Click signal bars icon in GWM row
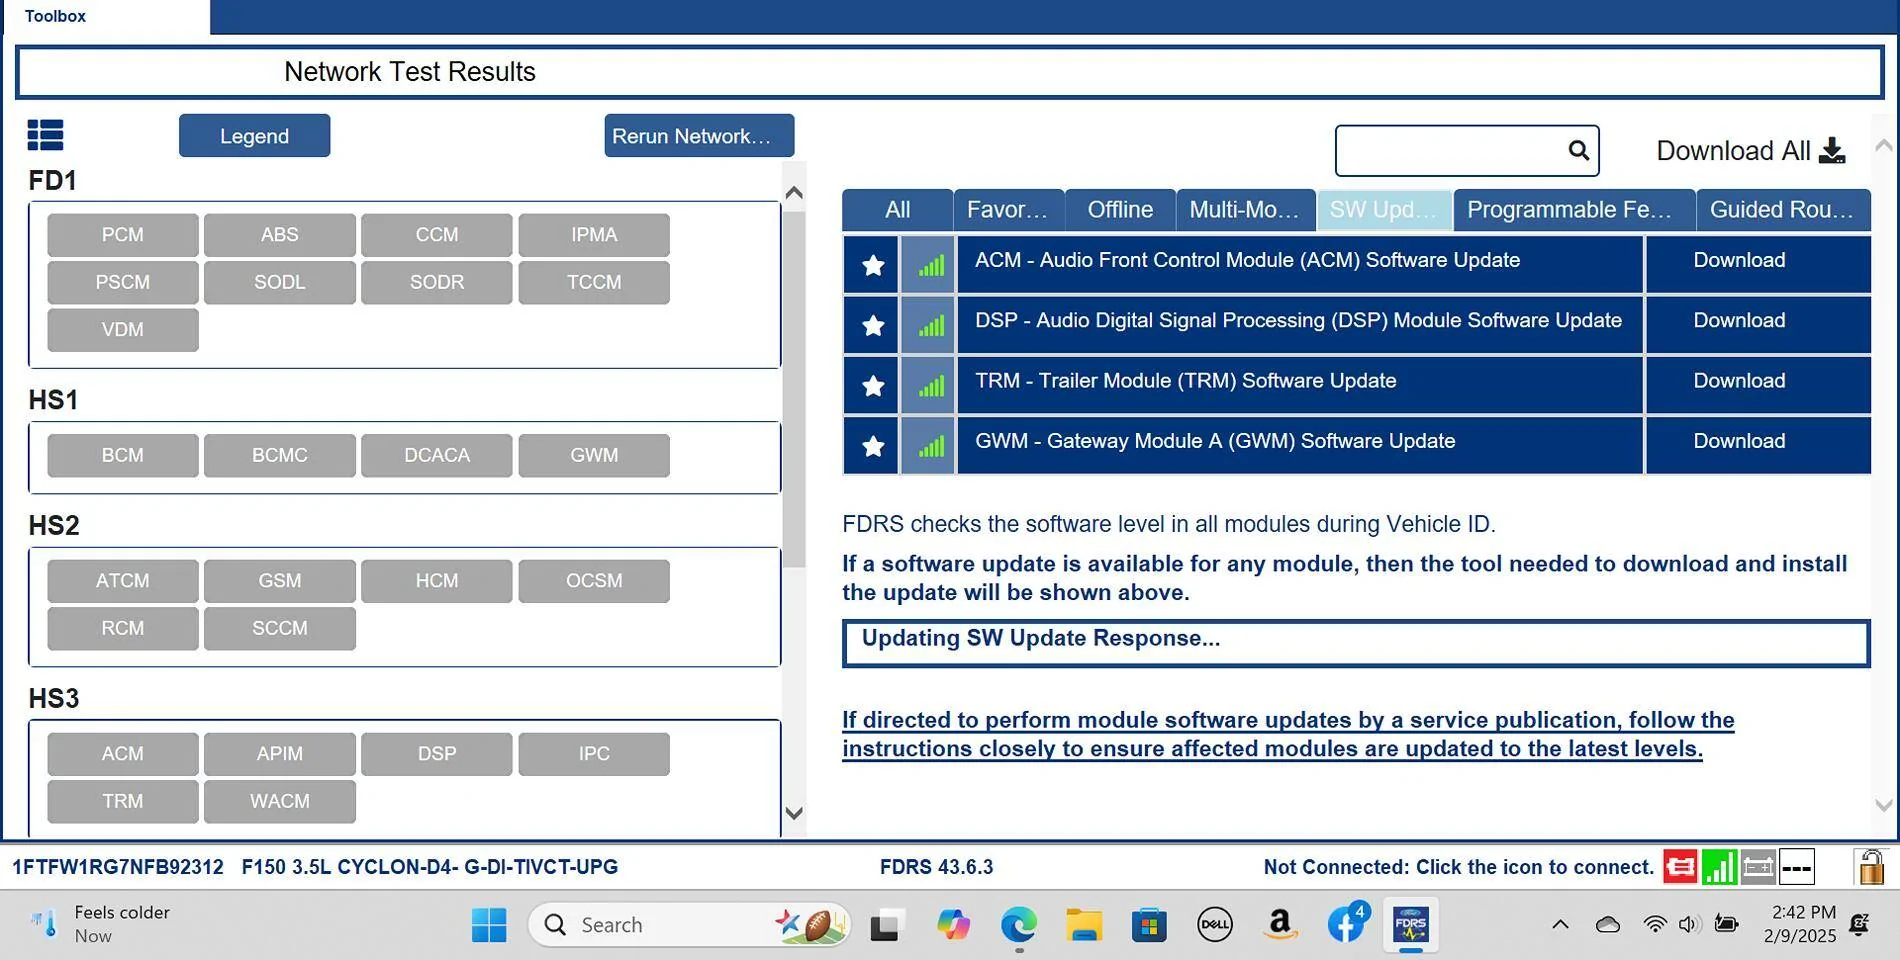 tap(929, 446)
